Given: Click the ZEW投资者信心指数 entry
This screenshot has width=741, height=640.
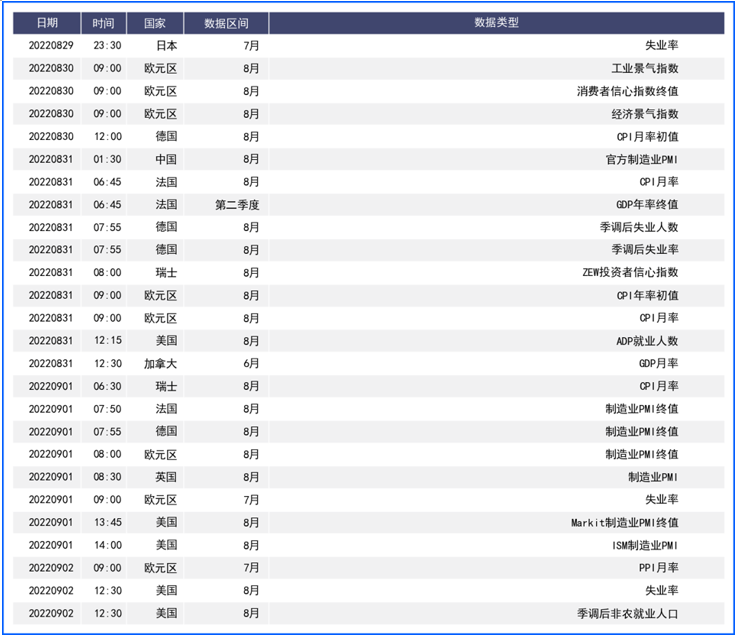Looking at the screenshot, I should tap(630, 273).
